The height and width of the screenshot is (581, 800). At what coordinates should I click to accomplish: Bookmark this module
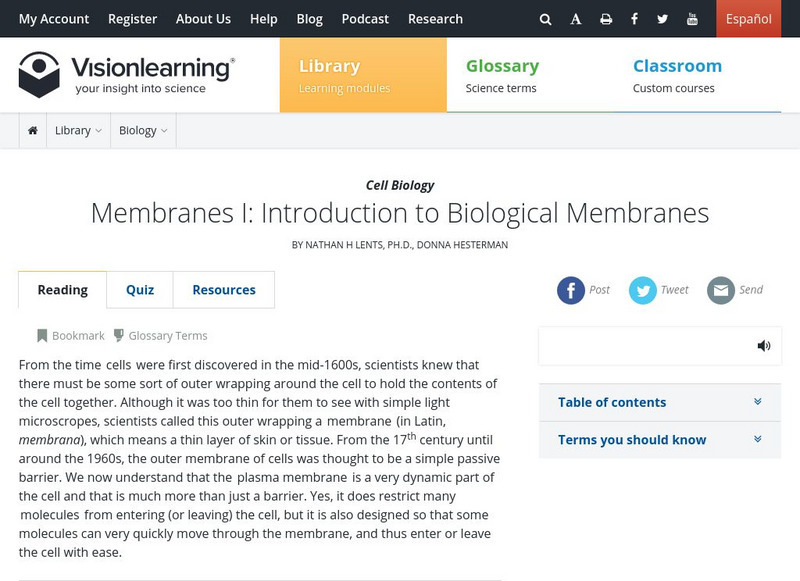(x=70, y=336)
